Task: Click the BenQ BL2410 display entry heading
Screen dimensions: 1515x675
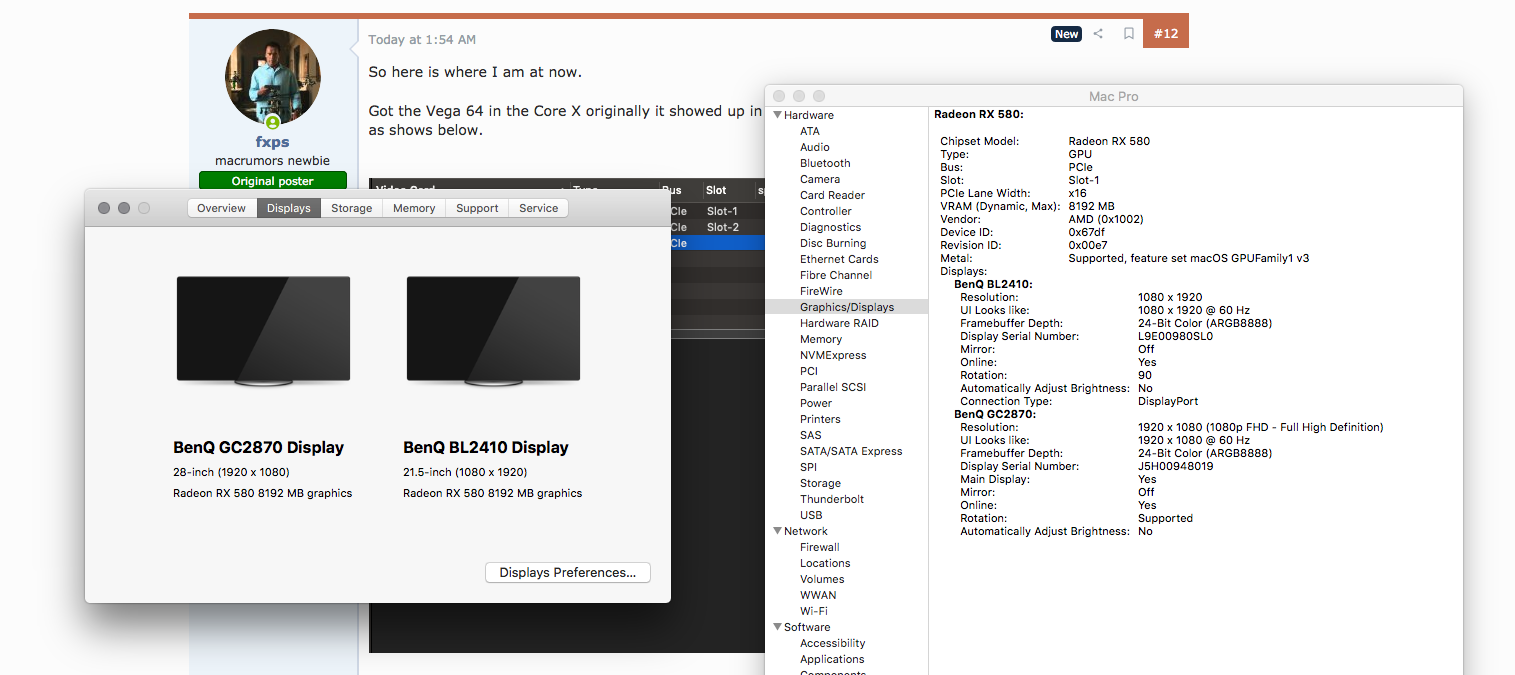Action: 993,284
